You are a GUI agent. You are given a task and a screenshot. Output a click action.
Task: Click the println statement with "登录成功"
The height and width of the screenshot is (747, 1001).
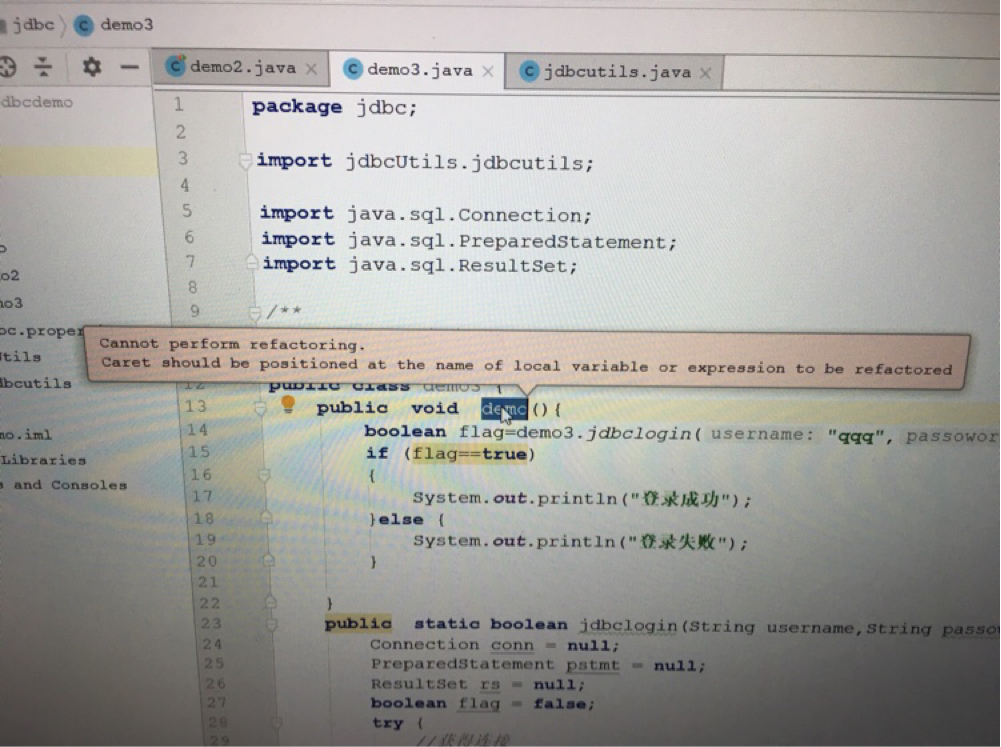click(582, 499)
